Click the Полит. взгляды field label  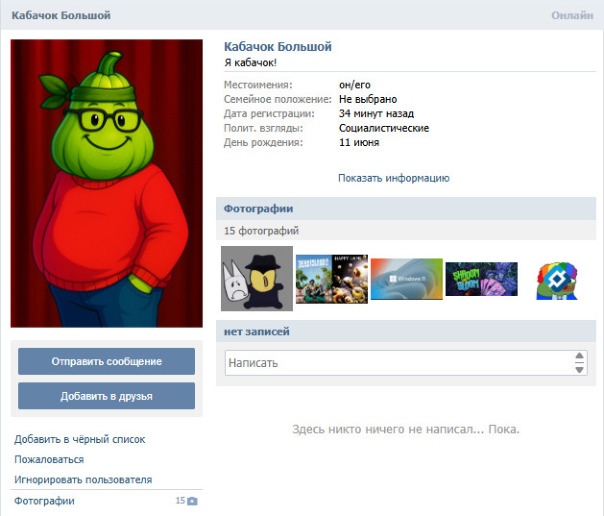coord(263,128)
